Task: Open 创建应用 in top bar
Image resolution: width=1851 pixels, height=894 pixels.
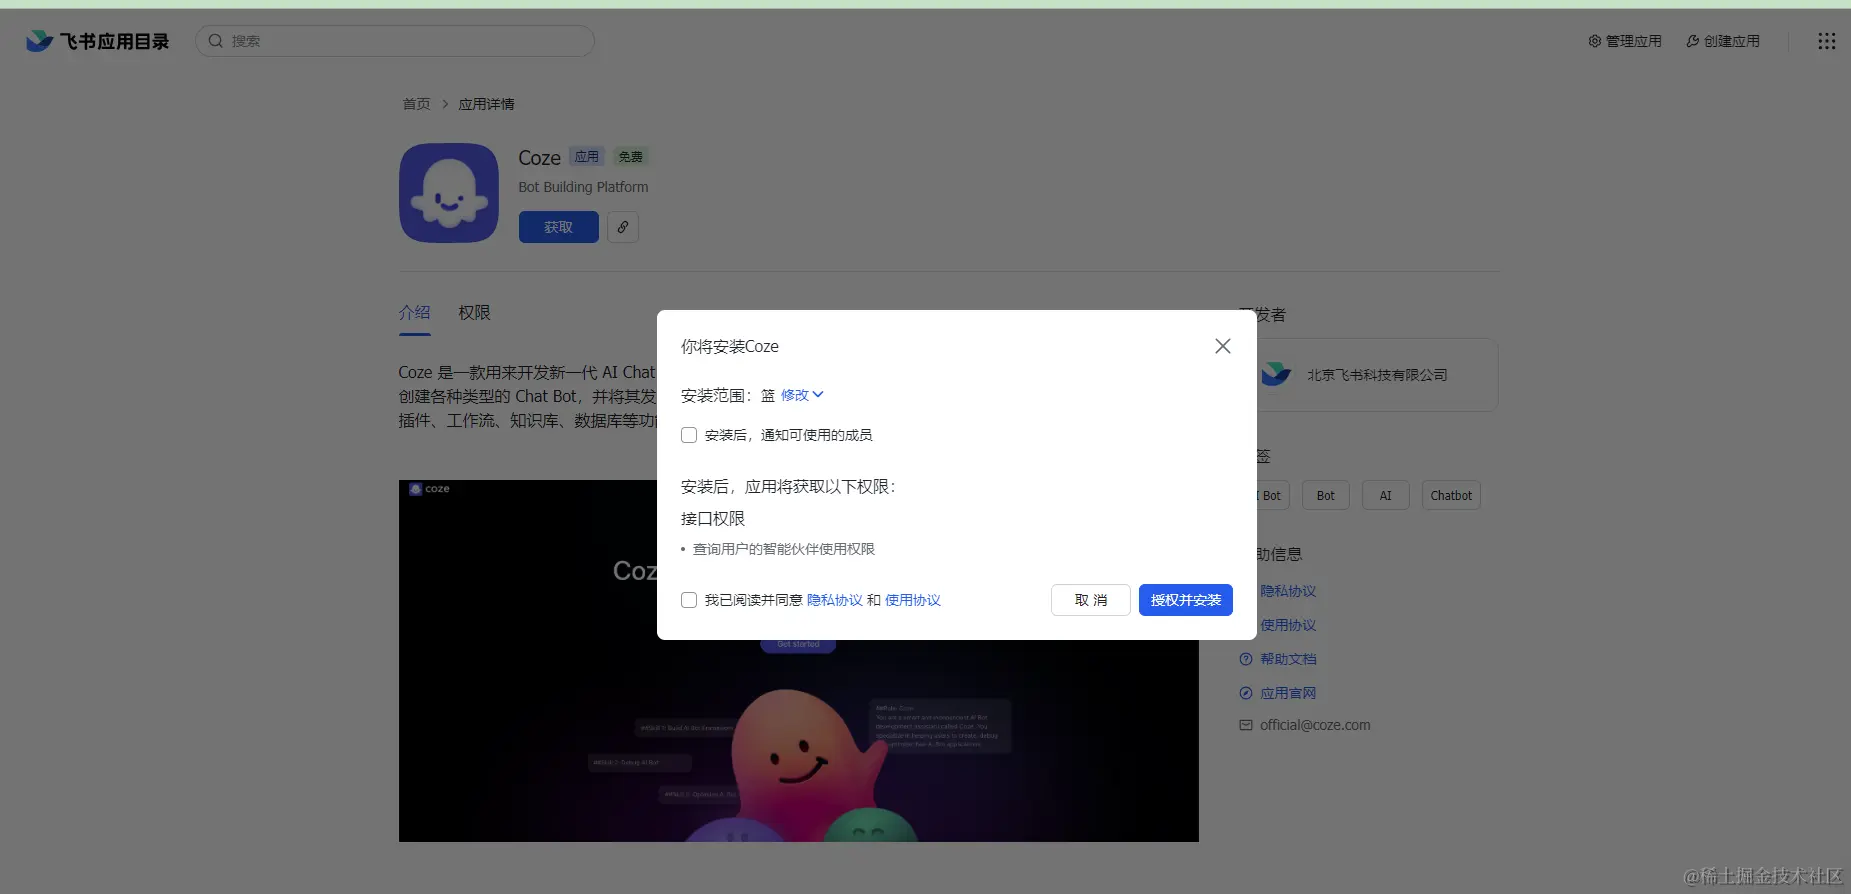Action: [x=1723, y=41]
